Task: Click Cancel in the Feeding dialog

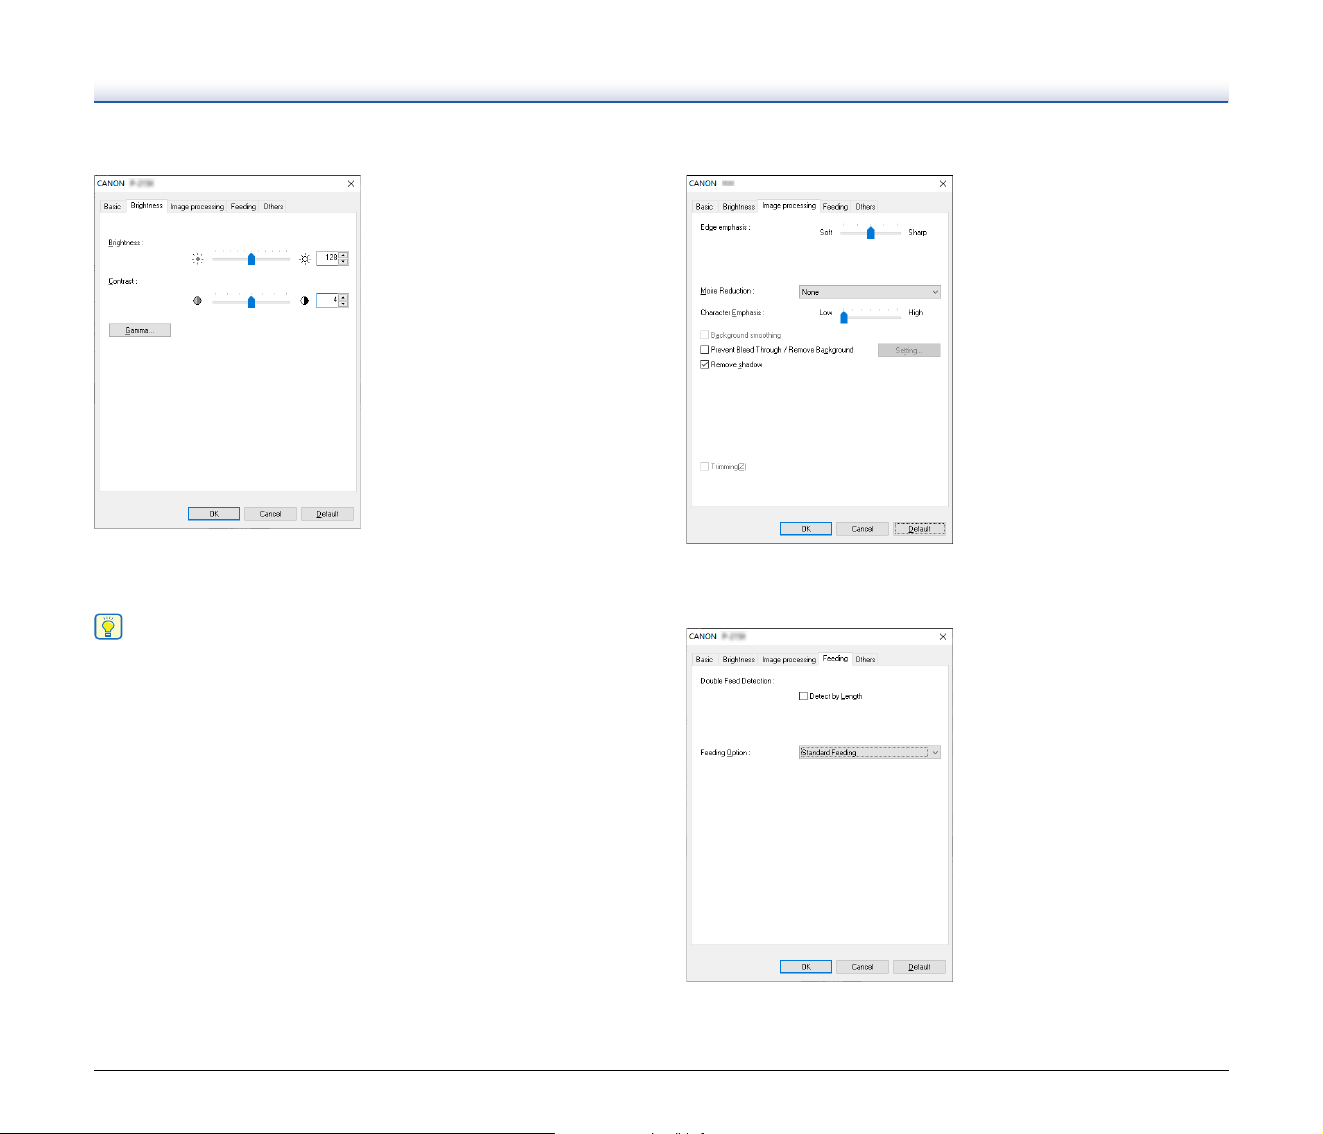Action: point(862,967)
